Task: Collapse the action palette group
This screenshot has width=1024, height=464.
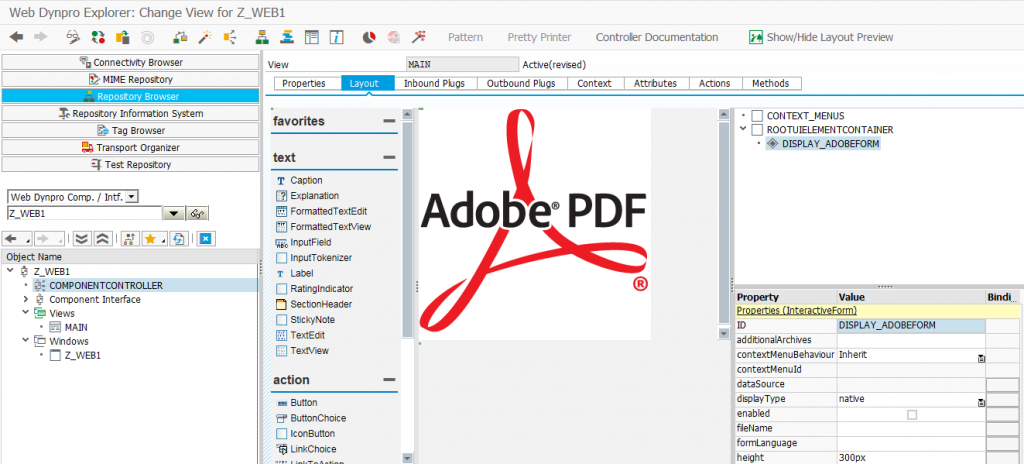Action: click(389, 380)
